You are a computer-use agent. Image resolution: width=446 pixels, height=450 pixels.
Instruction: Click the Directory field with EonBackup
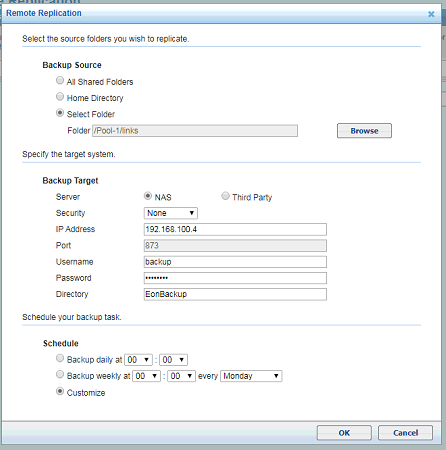[235, 294]
